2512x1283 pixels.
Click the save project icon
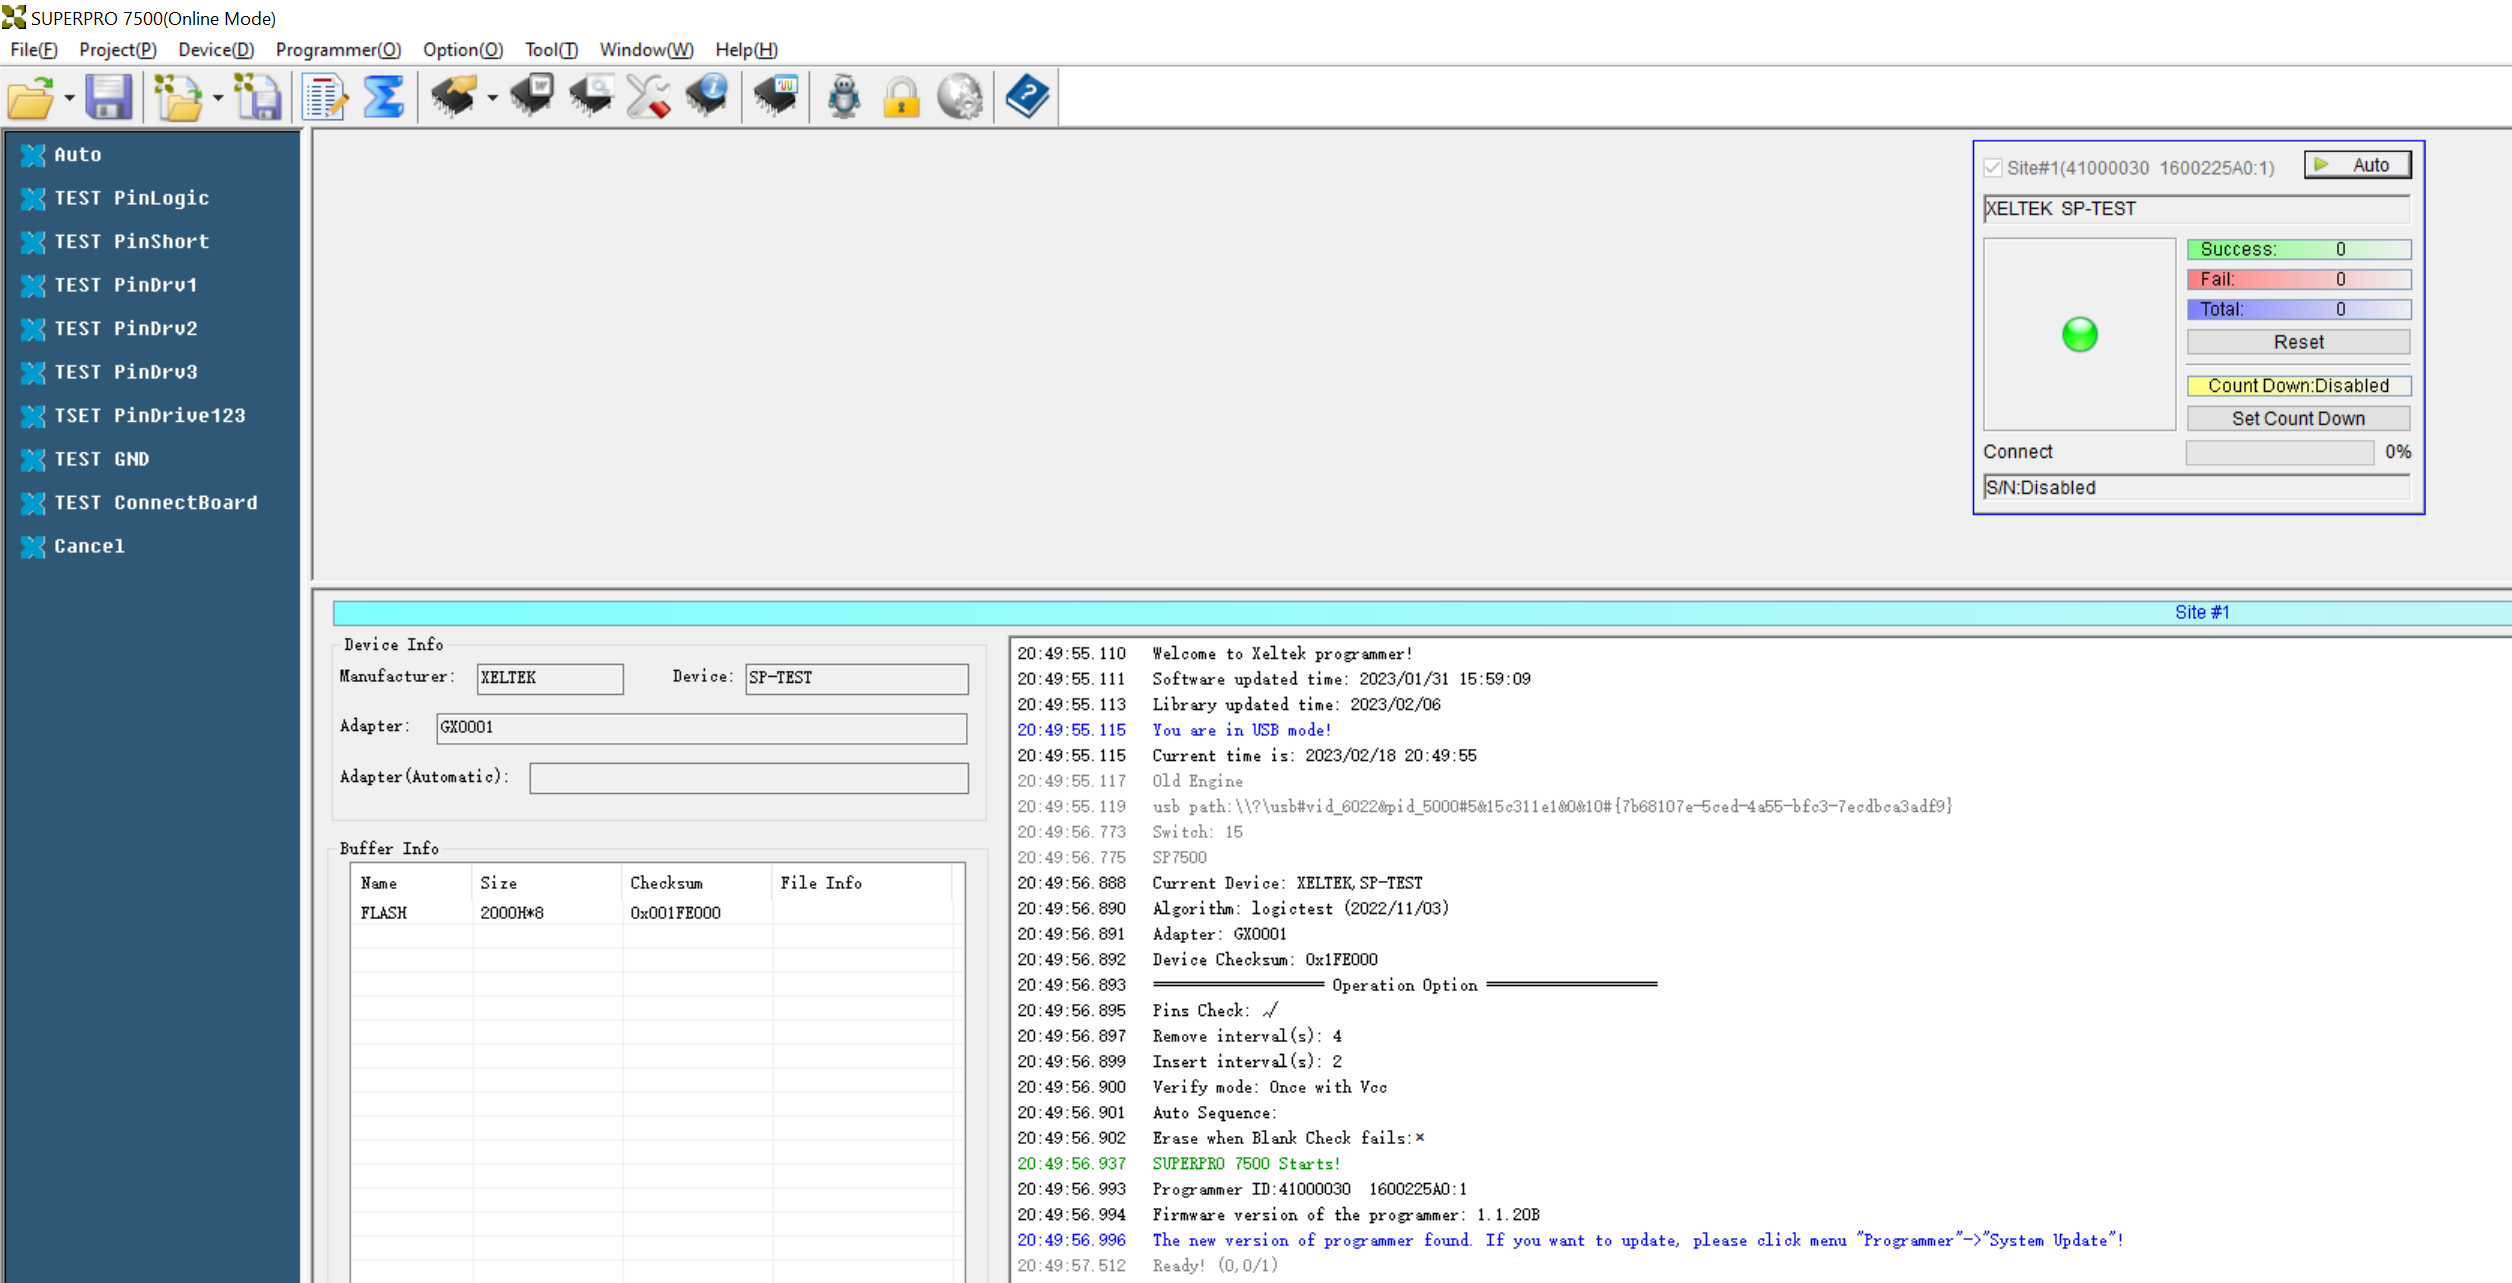[258, 98]
